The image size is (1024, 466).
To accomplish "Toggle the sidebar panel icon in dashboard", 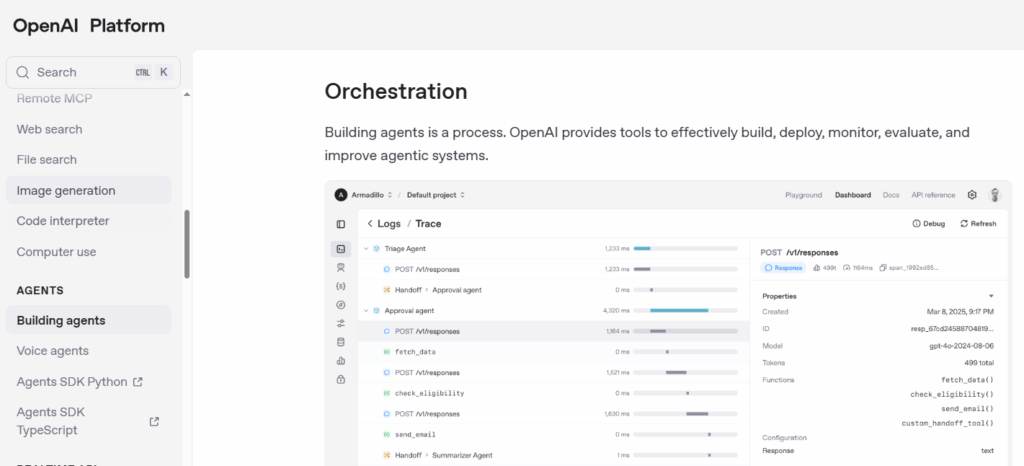I will pos(341,224).
